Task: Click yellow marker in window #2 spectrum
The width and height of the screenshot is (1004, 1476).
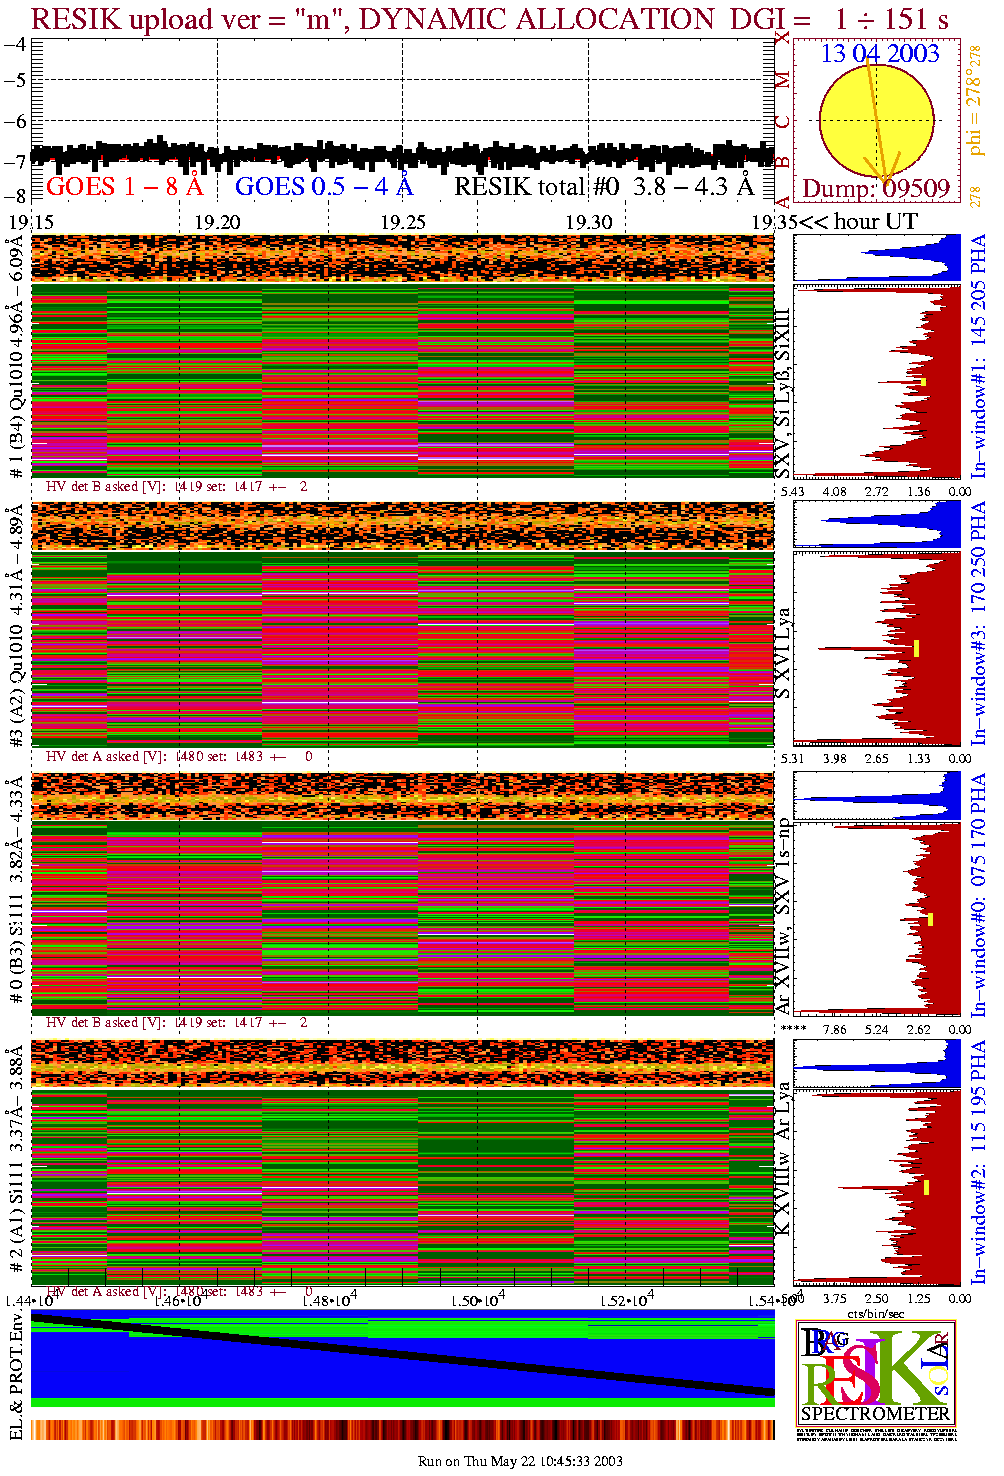Action: point(927,1187)
